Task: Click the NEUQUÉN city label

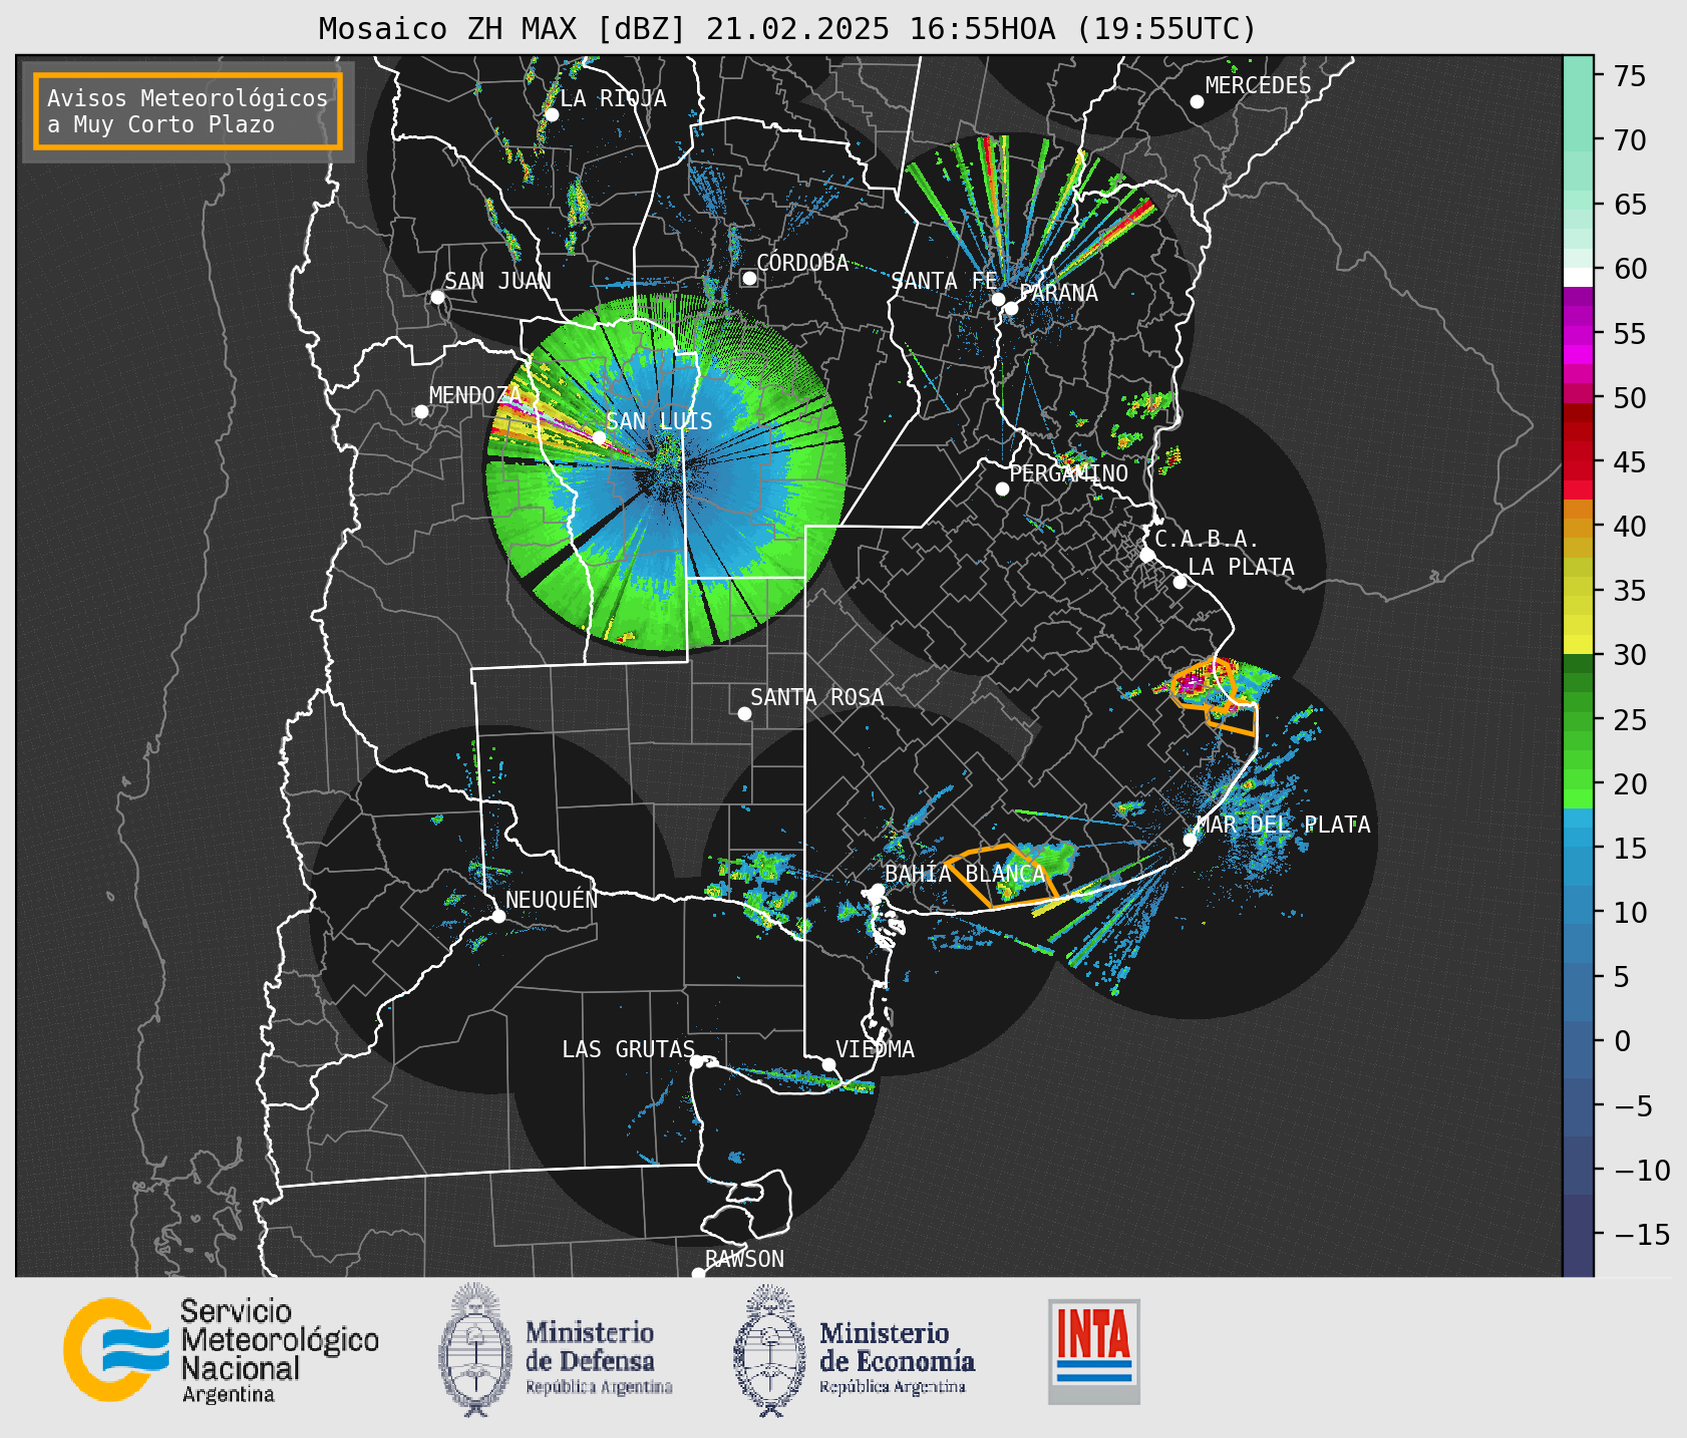Action: coord(551,899)
